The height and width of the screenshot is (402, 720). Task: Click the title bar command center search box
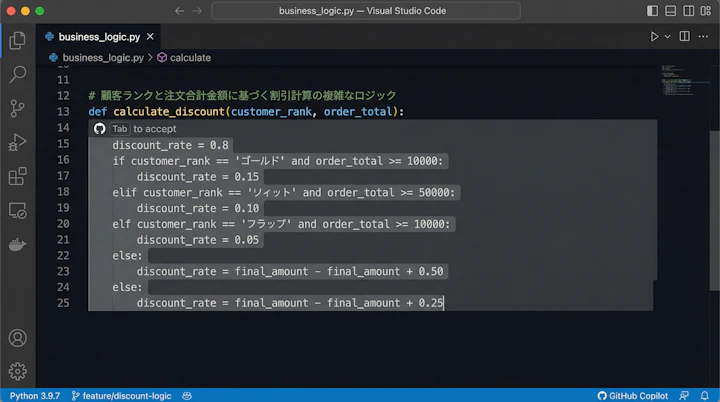point(366,11)
